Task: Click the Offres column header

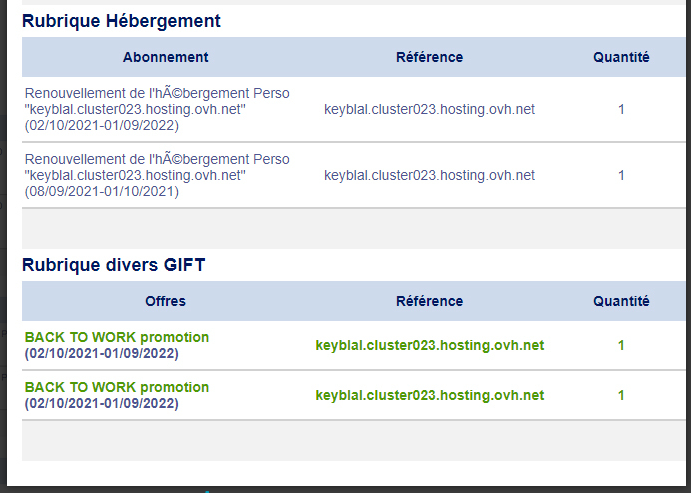Action: click(166, 301)
